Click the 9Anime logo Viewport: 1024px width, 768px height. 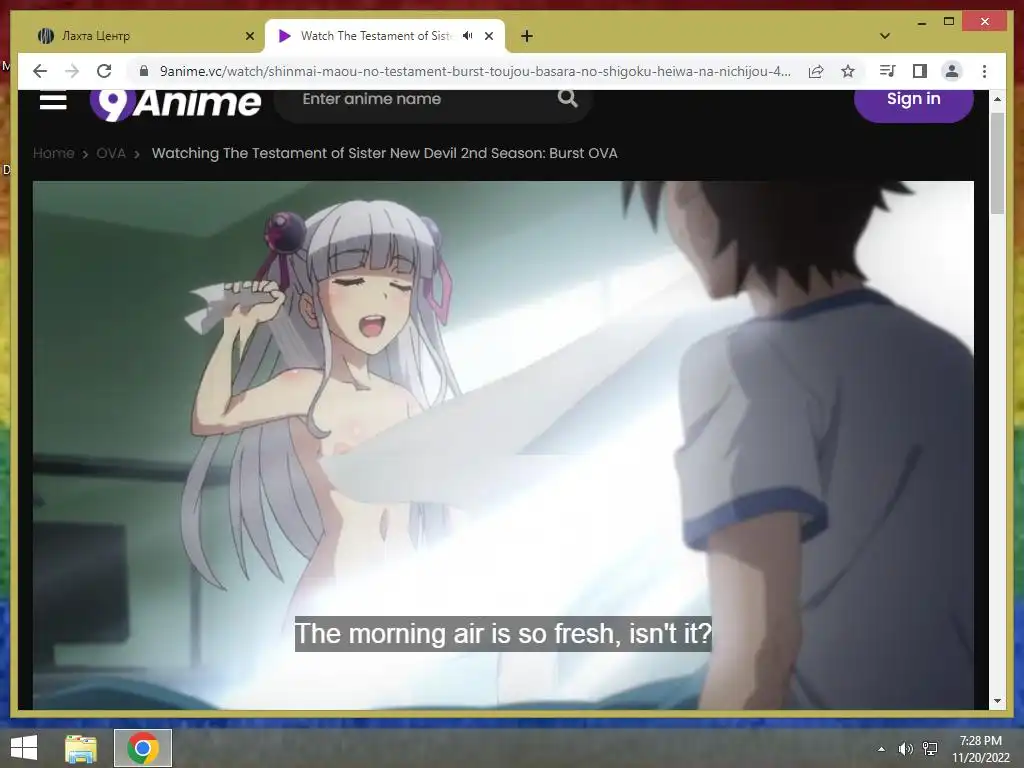[175, 103]
